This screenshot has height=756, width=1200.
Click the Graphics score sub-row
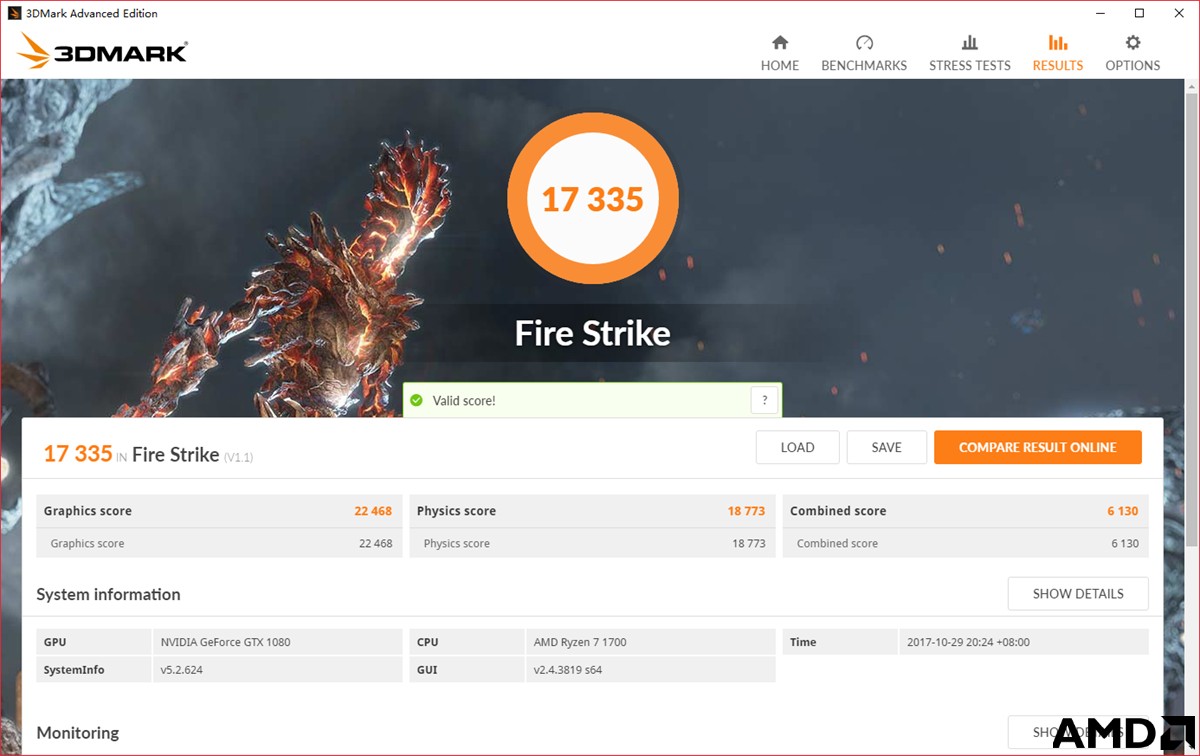(219, 543)
